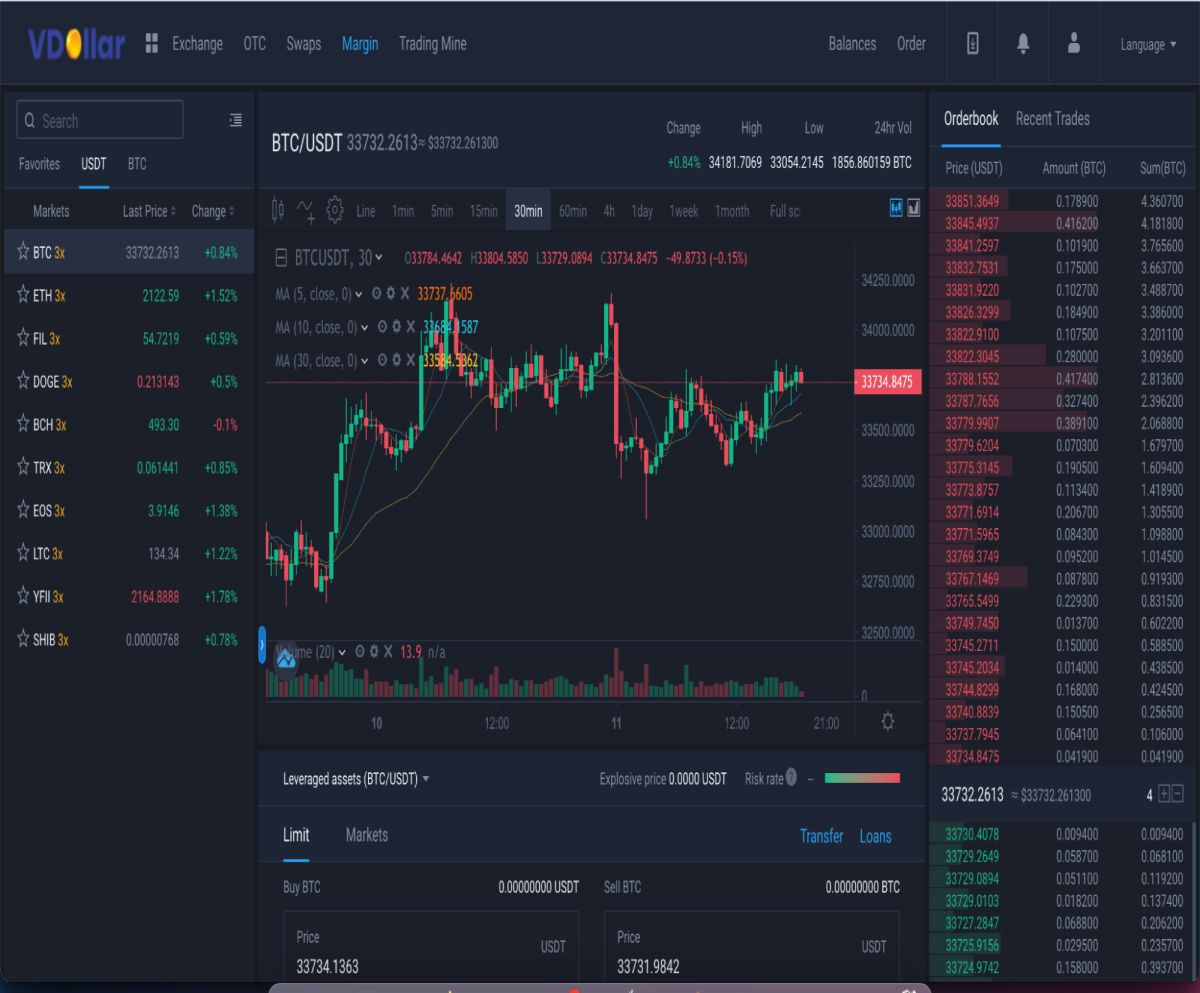Switch to candlestick K-line chart view icon
This screenshot has height=993, width=1200.
[896, 207]
